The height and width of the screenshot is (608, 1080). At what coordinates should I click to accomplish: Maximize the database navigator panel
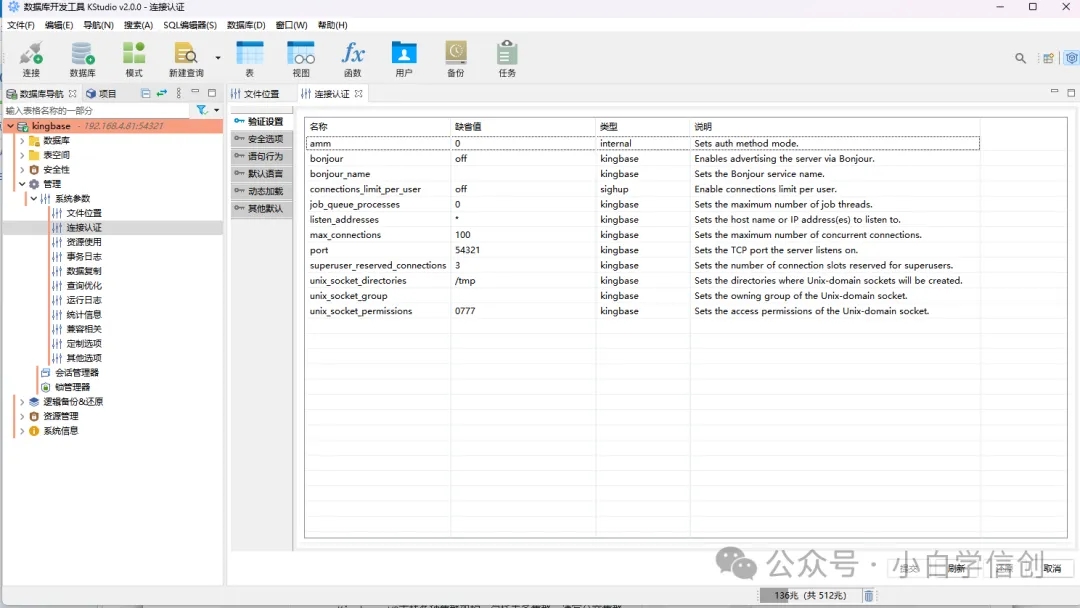pyautogui.click(x=211, y=92)
